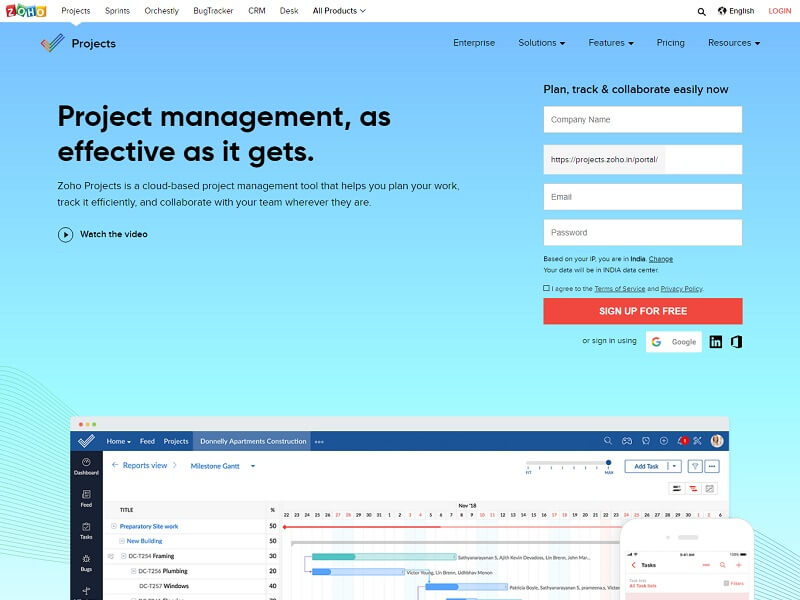Image resolution: width=800 pixels, height=600 pixels.
Task: Go to the Pricing page
Action: (x=670, y=43)
